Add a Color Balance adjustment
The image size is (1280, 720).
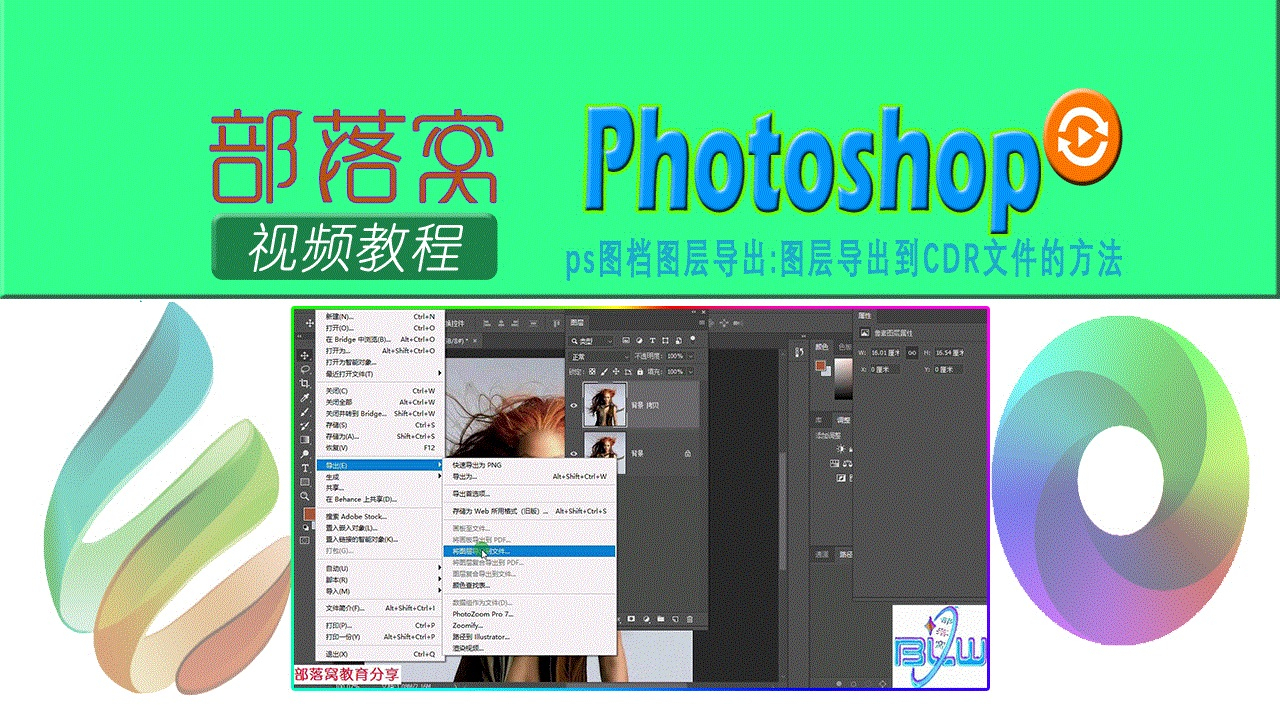(847, 464)
